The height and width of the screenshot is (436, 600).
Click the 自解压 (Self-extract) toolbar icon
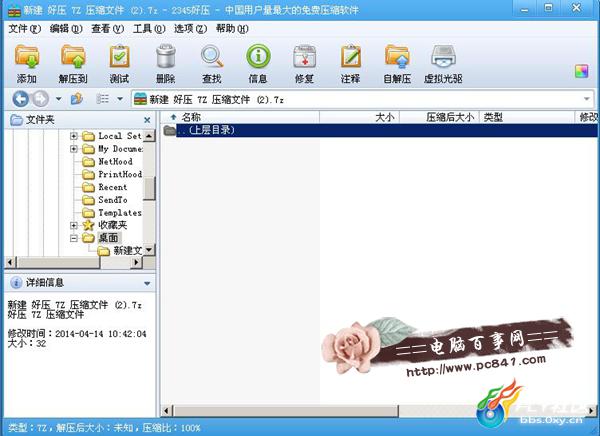(x=397, y=57)
